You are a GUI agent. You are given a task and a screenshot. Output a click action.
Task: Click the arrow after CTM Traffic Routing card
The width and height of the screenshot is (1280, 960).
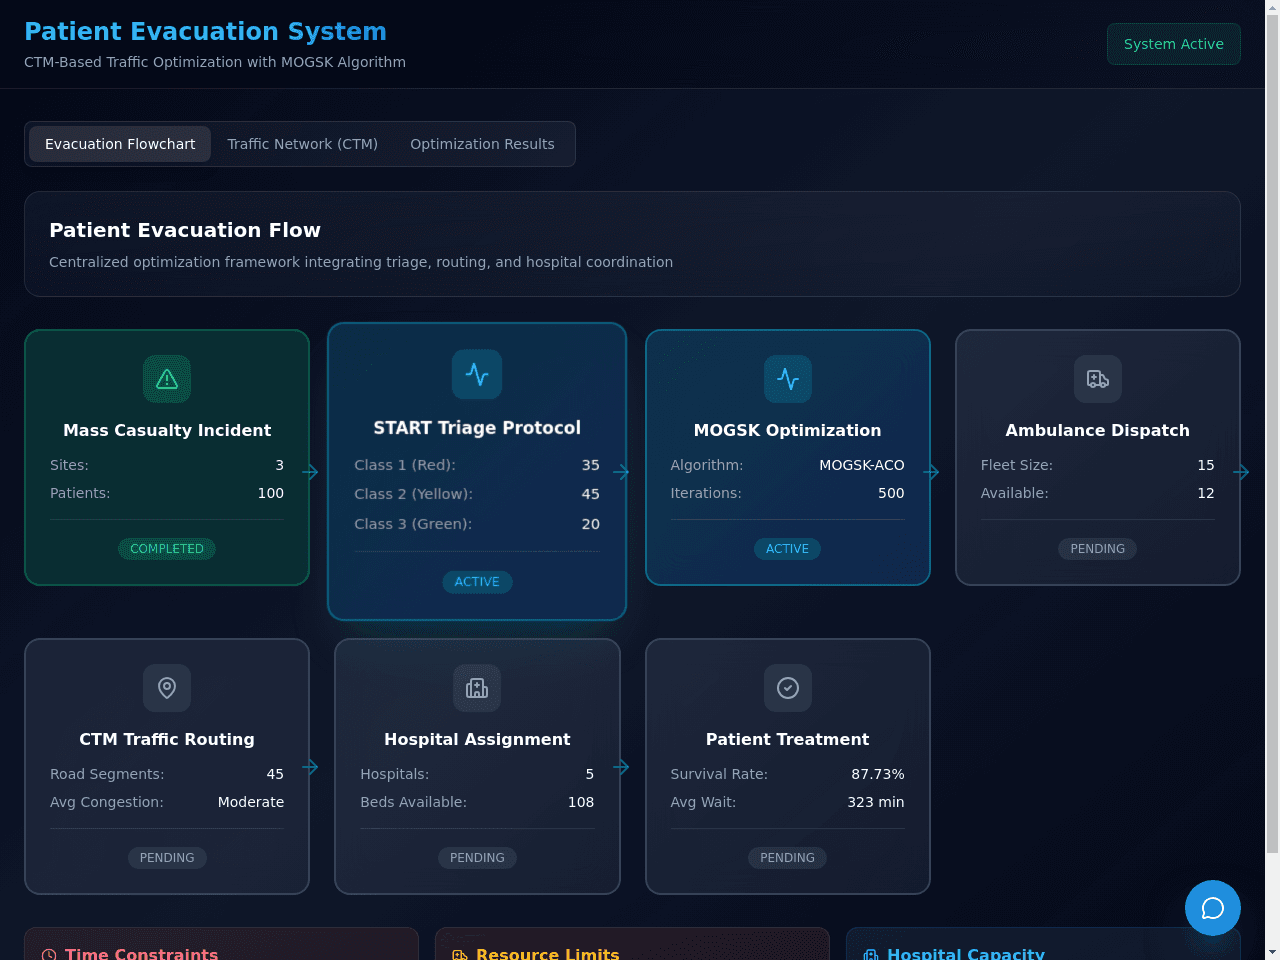tap(310, 767)
